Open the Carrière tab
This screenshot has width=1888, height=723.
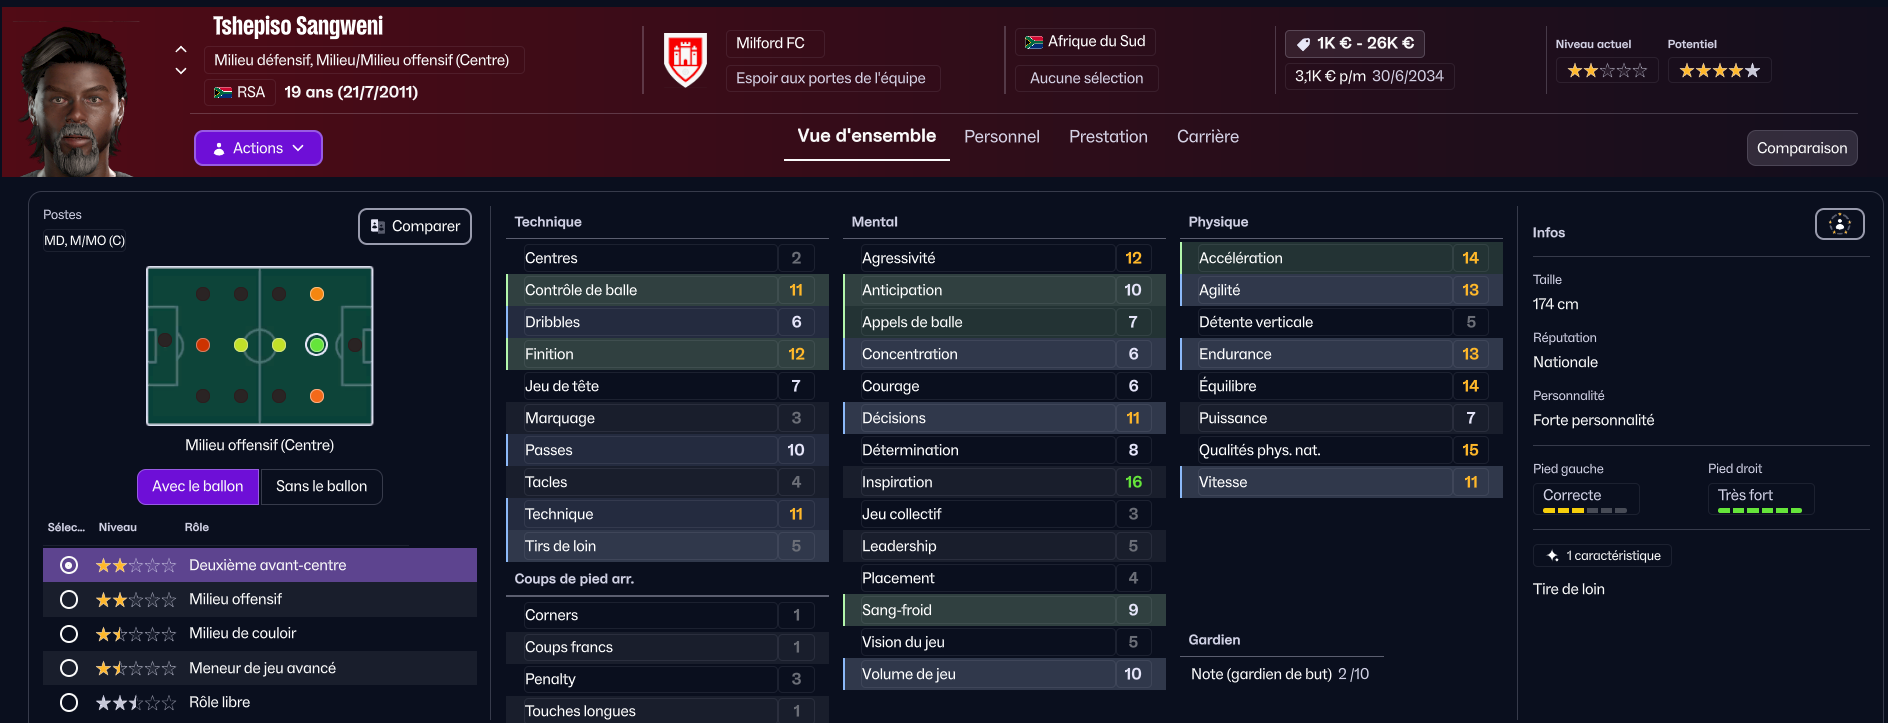pyautogui.click(x=1207, y=137)
